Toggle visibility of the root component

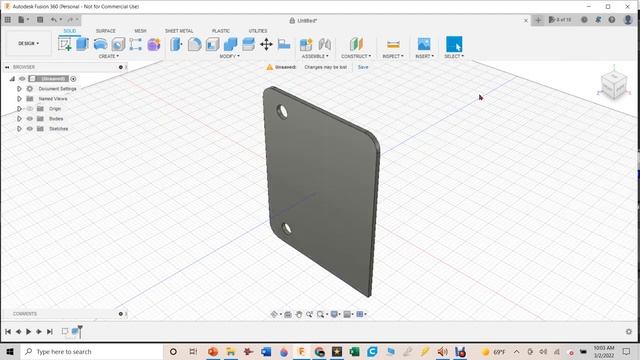[22, 79]
